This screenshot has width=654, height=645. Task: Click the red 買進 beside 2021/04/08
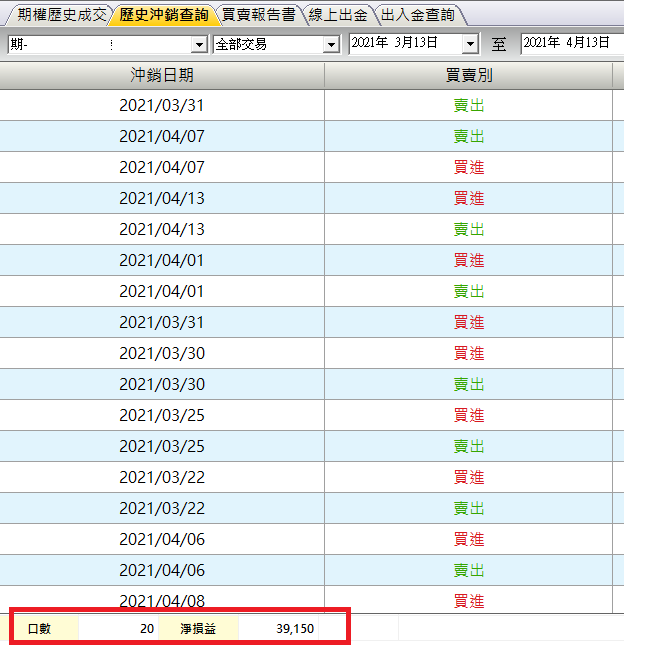click(469, 601)
